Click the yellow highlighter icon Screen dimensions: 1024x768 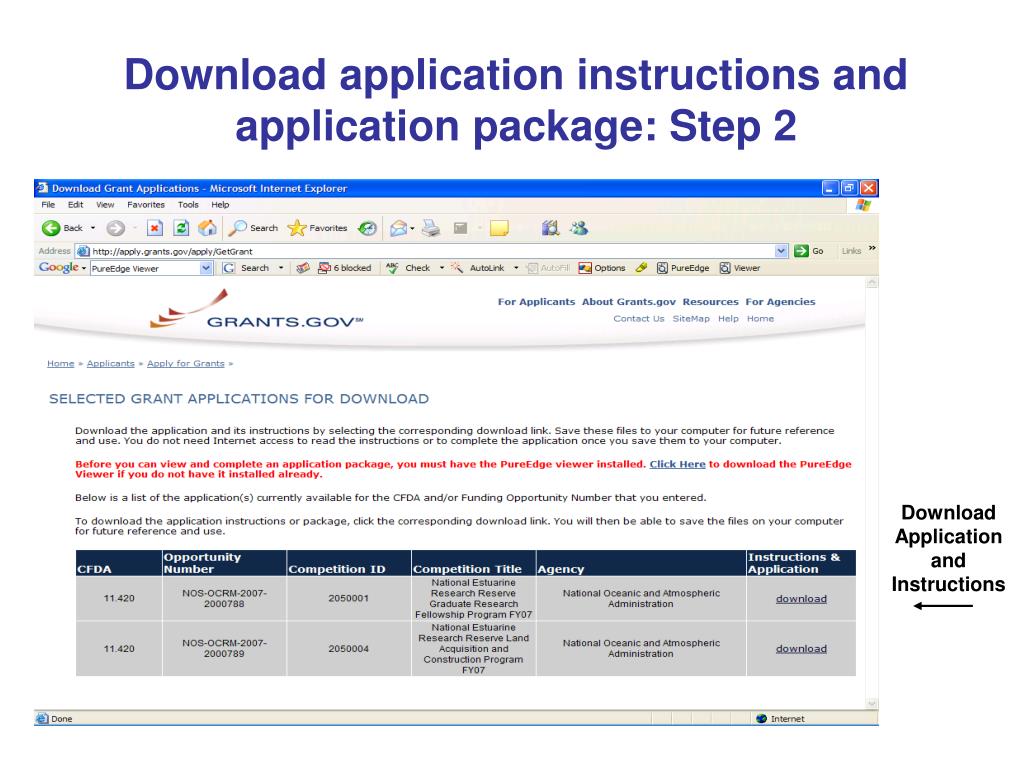641,268
